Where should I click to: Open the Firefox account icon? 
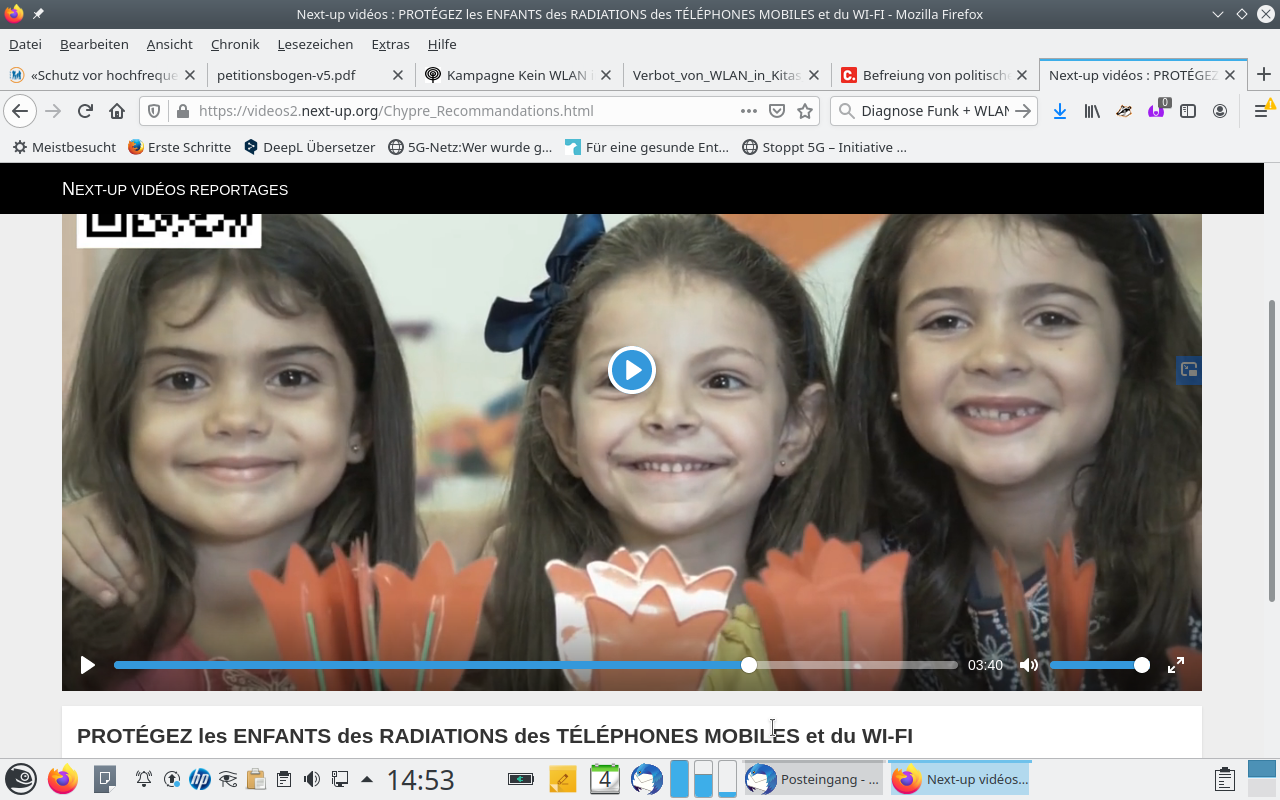pyautogui.click(x=1220, y=111)
